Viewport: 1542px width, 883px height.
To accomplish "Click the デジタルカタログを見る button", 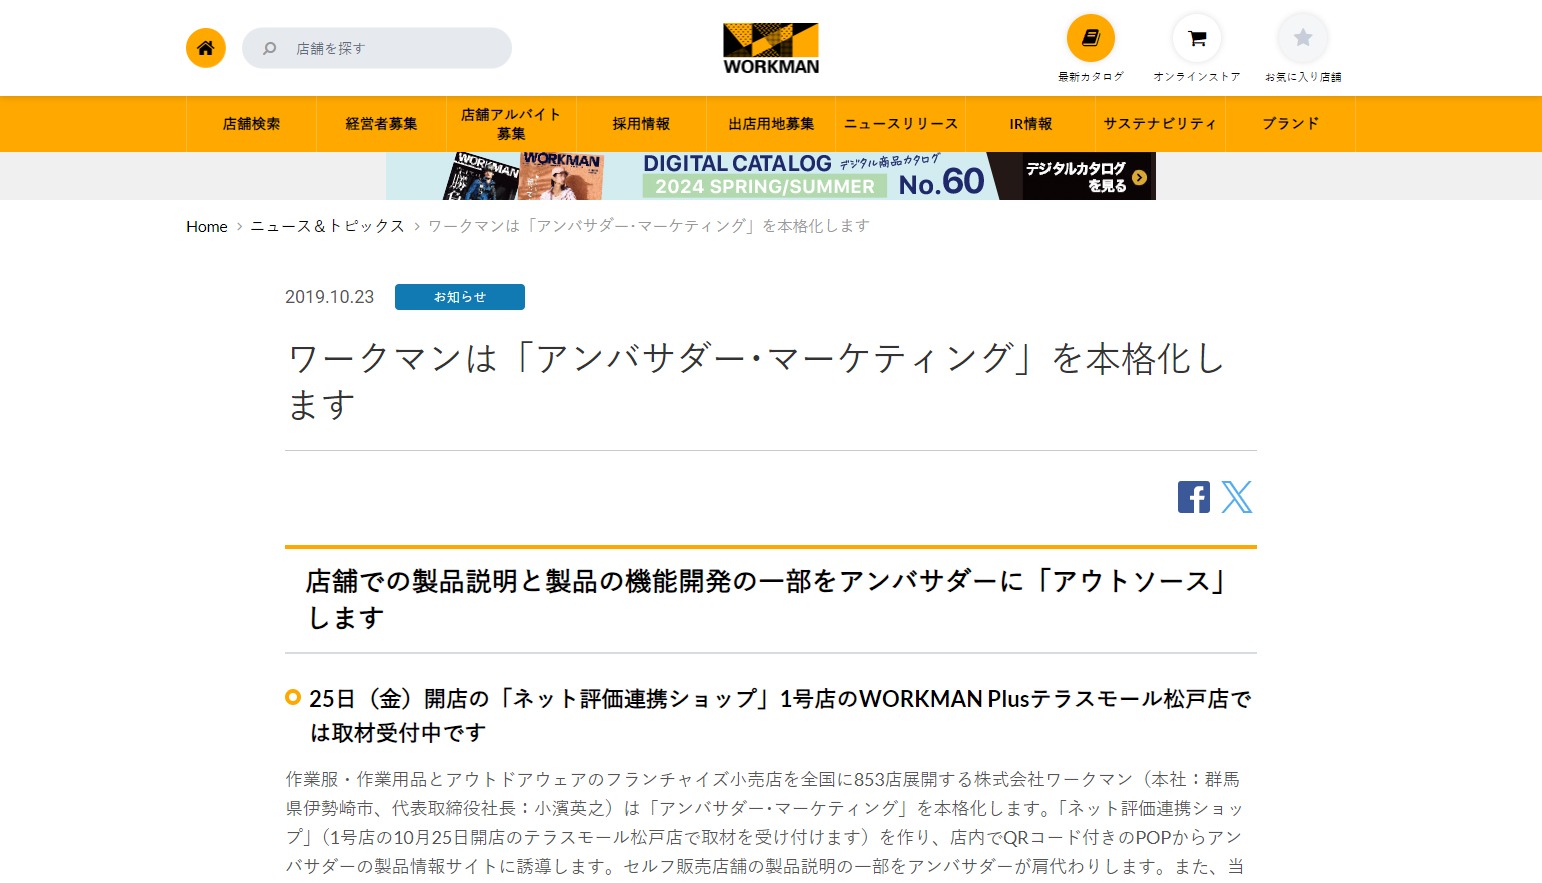I will [x=1085, y=177].
